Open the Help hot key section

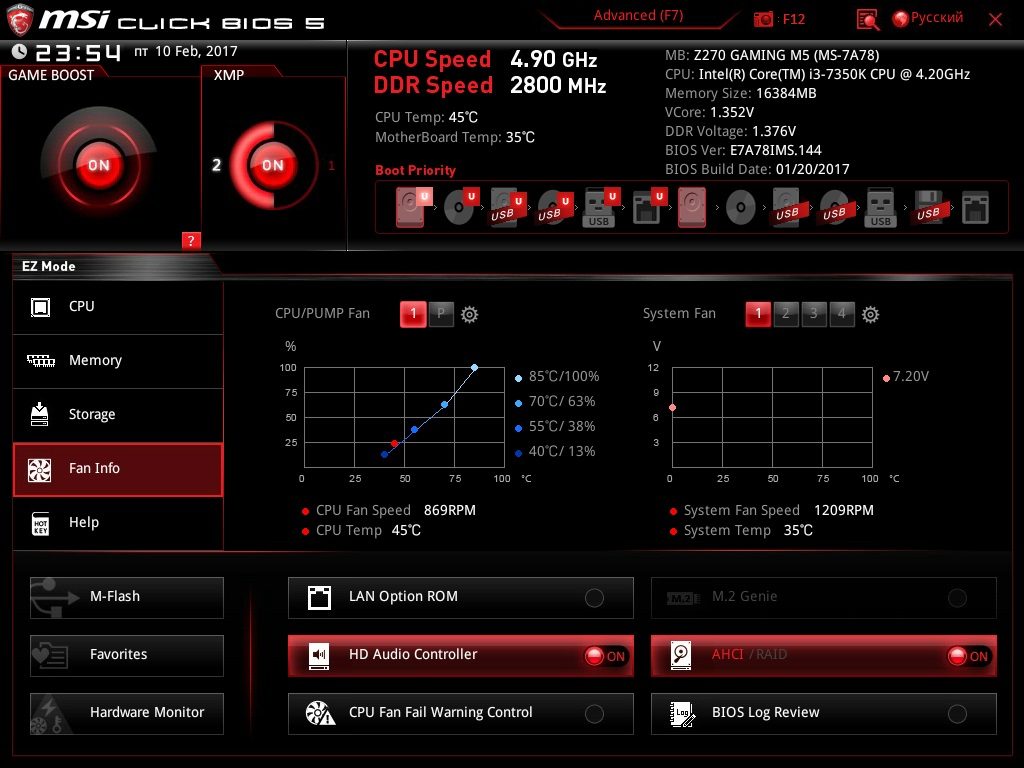pyautogui.click(x=118, y=524)
